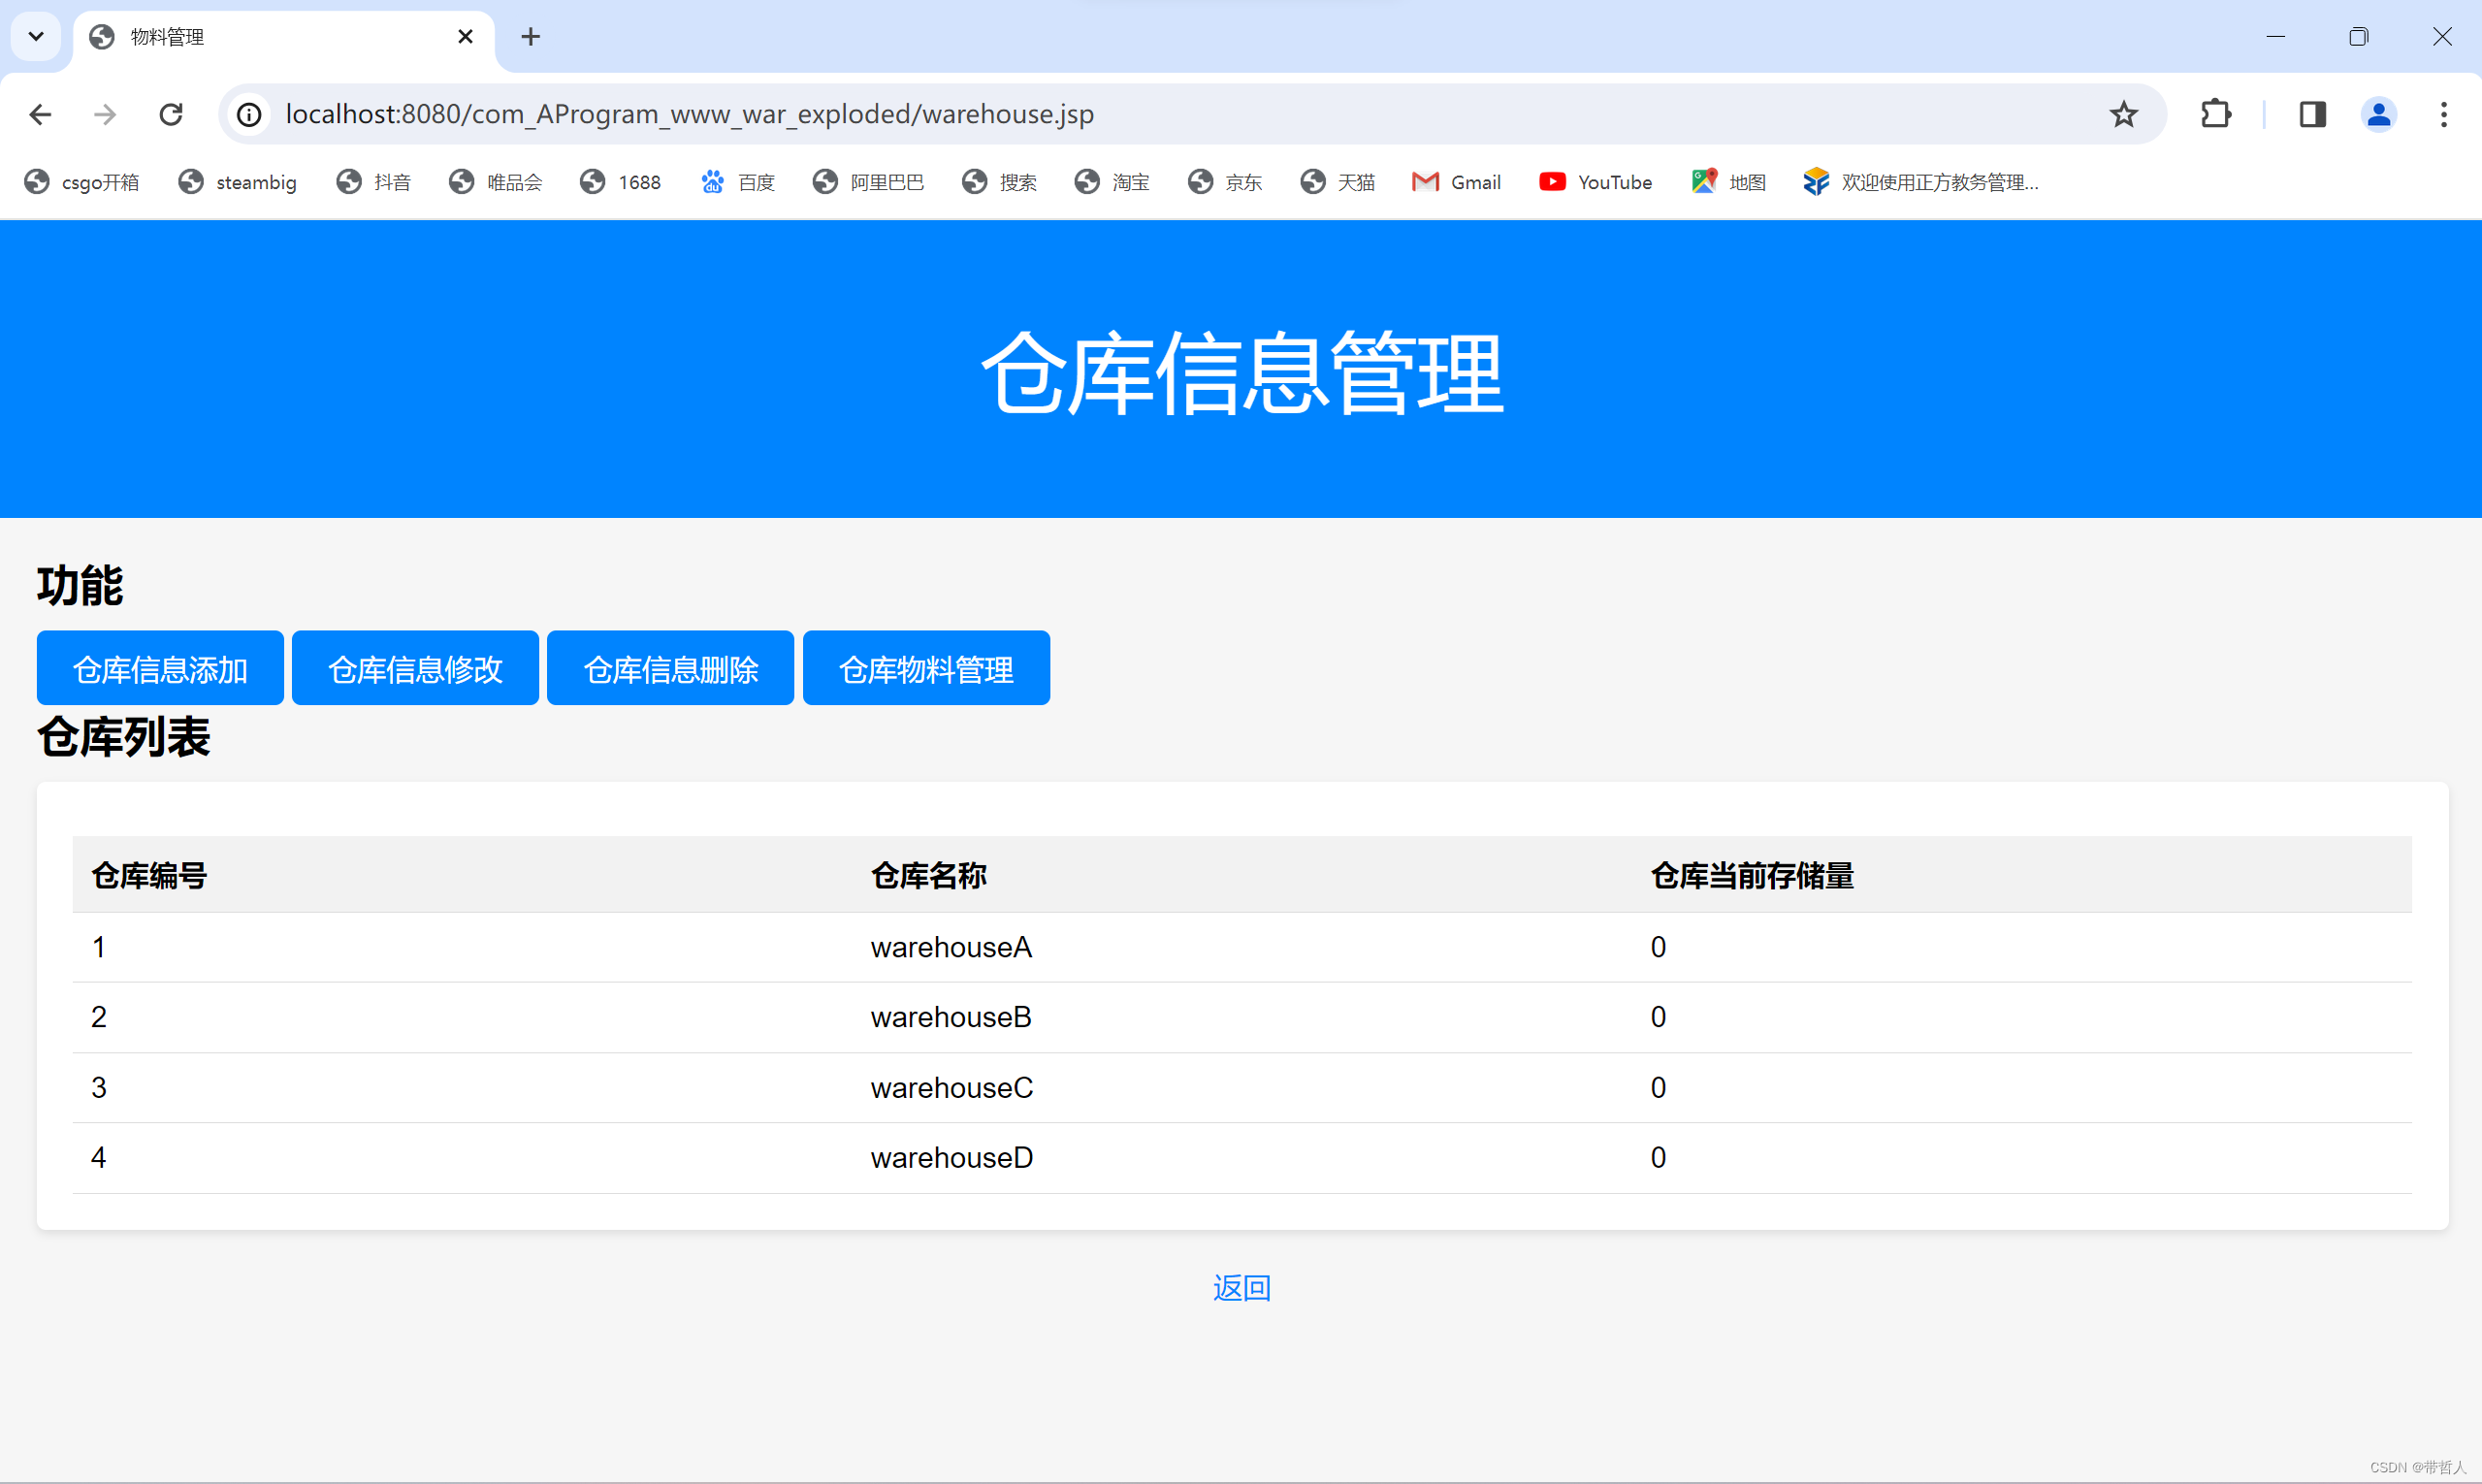Image resolution: width=2482 pixels, height=1484 pixels.
Task: Open the Chrome three-dot menu
Action: [2443, 114]
